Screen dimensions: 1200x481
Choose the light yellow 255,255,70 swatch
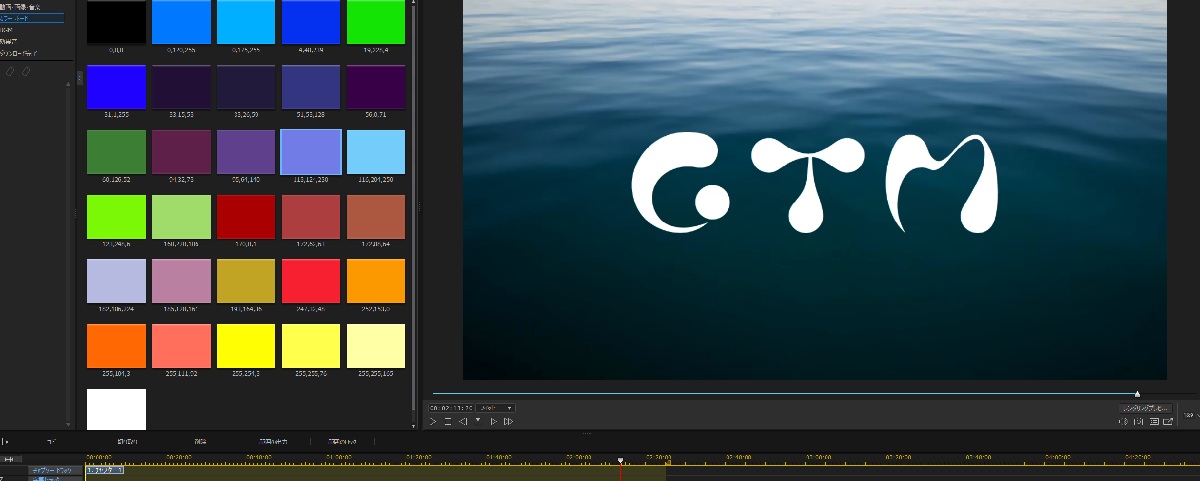[x=311, y=346]
